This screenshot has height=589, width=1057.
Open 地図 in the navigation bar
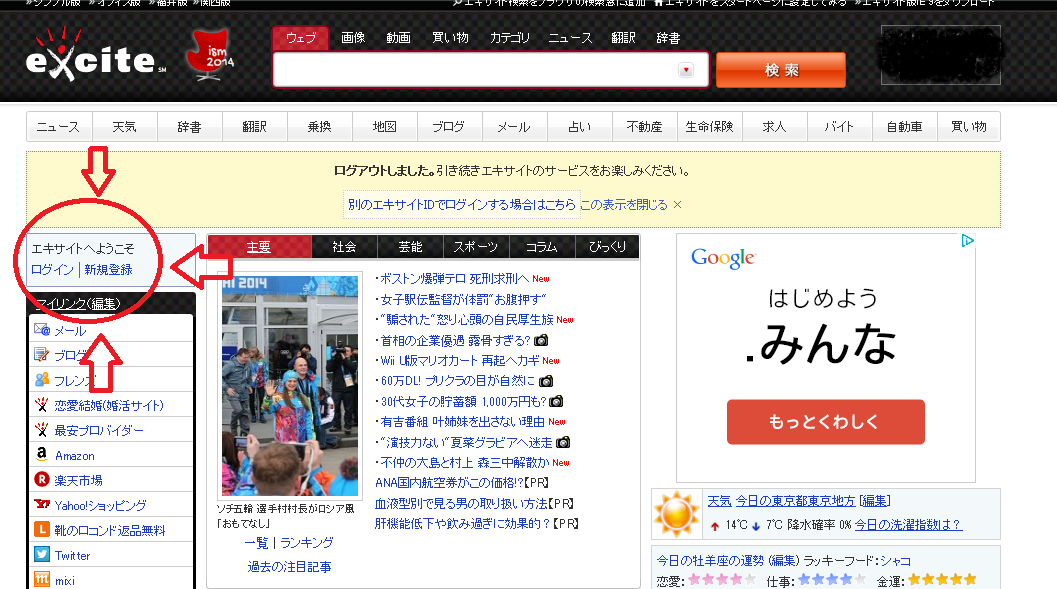point(385,127)
